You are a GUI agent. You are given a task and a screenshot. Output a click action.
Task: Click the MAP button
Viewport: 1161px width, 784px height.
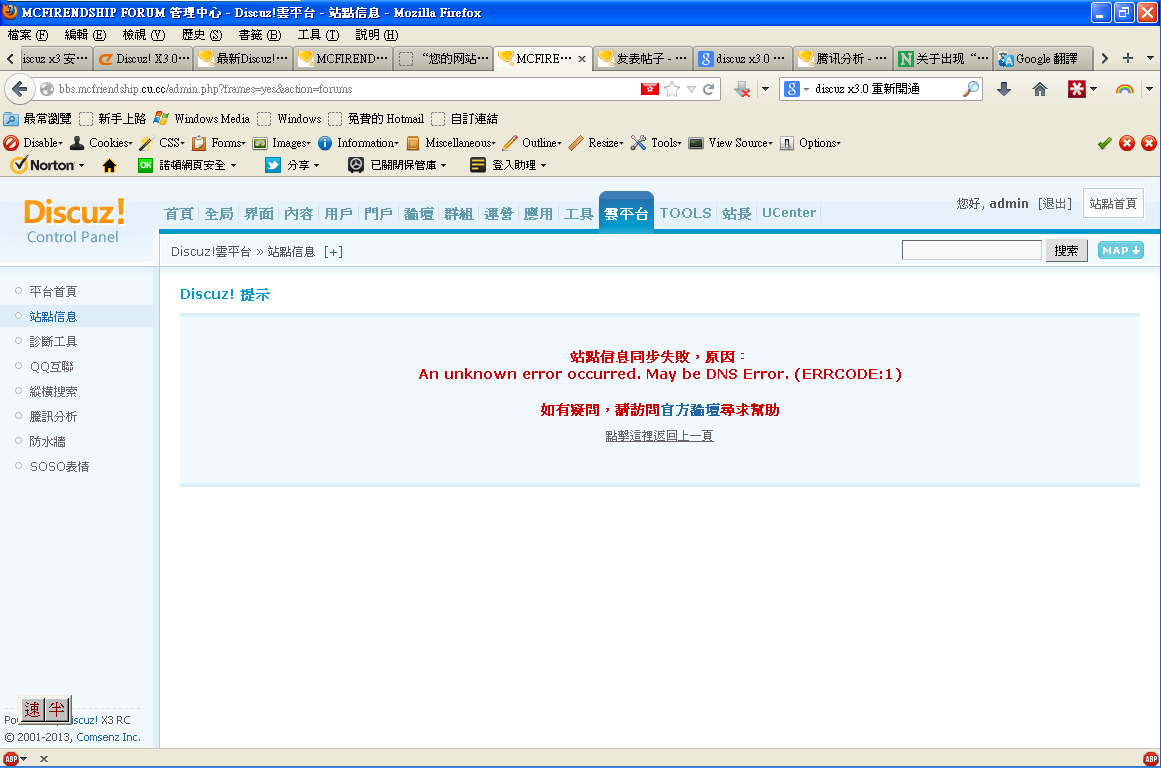coord(1121,250)
